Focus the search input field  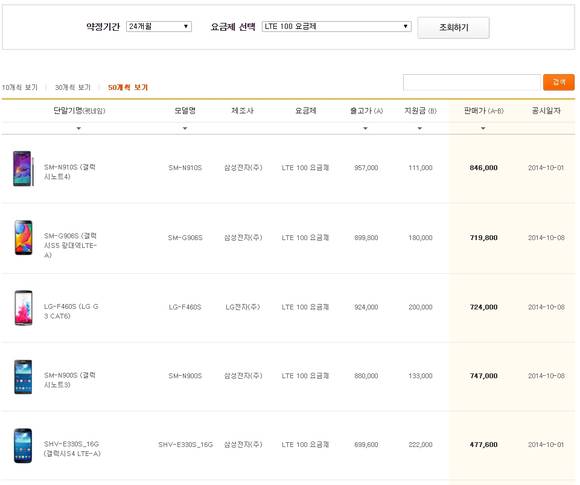click(x=472, y=82)
